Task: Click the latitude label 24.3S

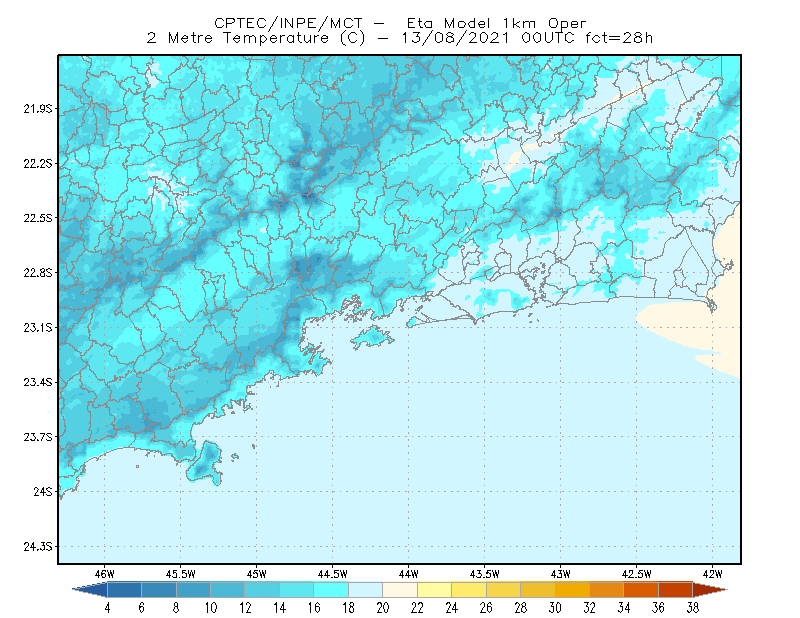Action: [x=38, y=547]
